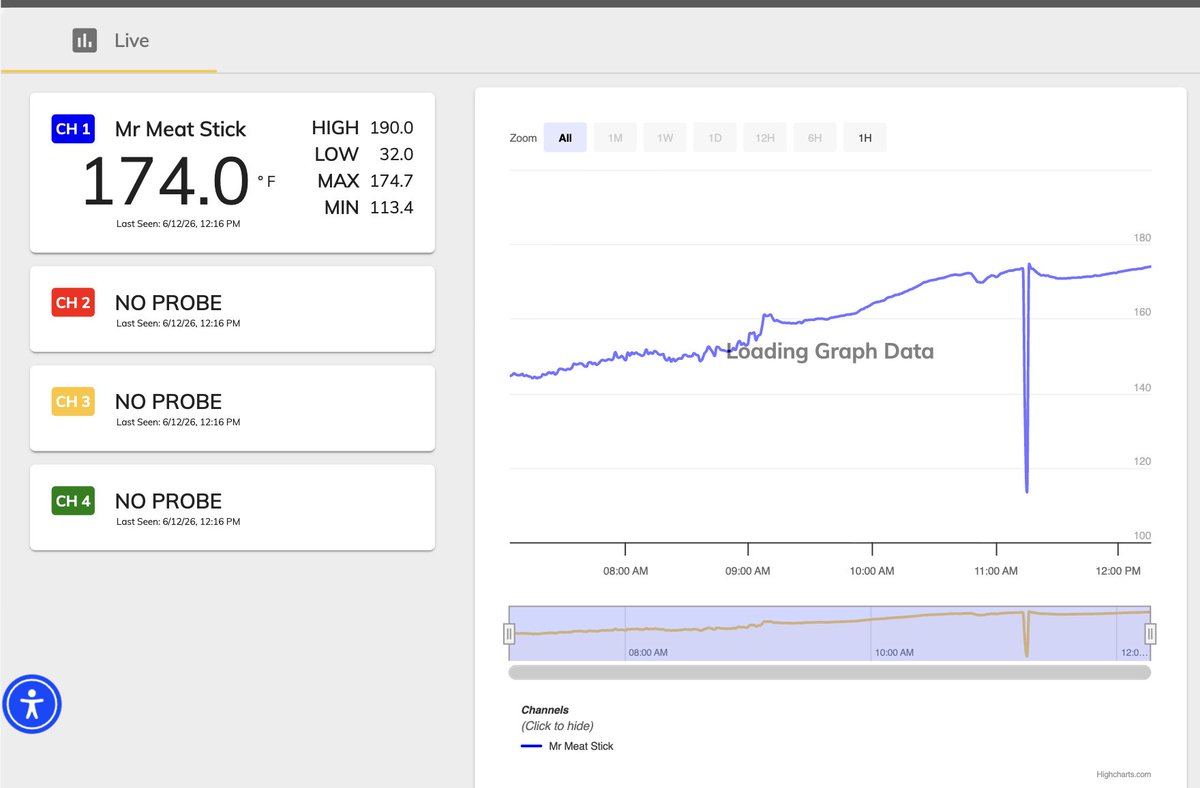Select the 1W zoom range
Viewport: 1200px width, 788px height.
[665, 138]
